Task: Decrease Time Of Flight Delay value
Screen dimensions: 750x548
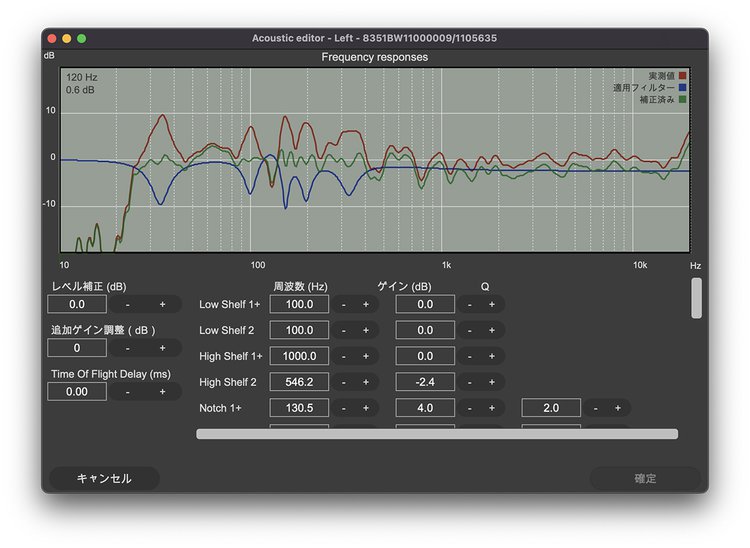Action: 127,392
